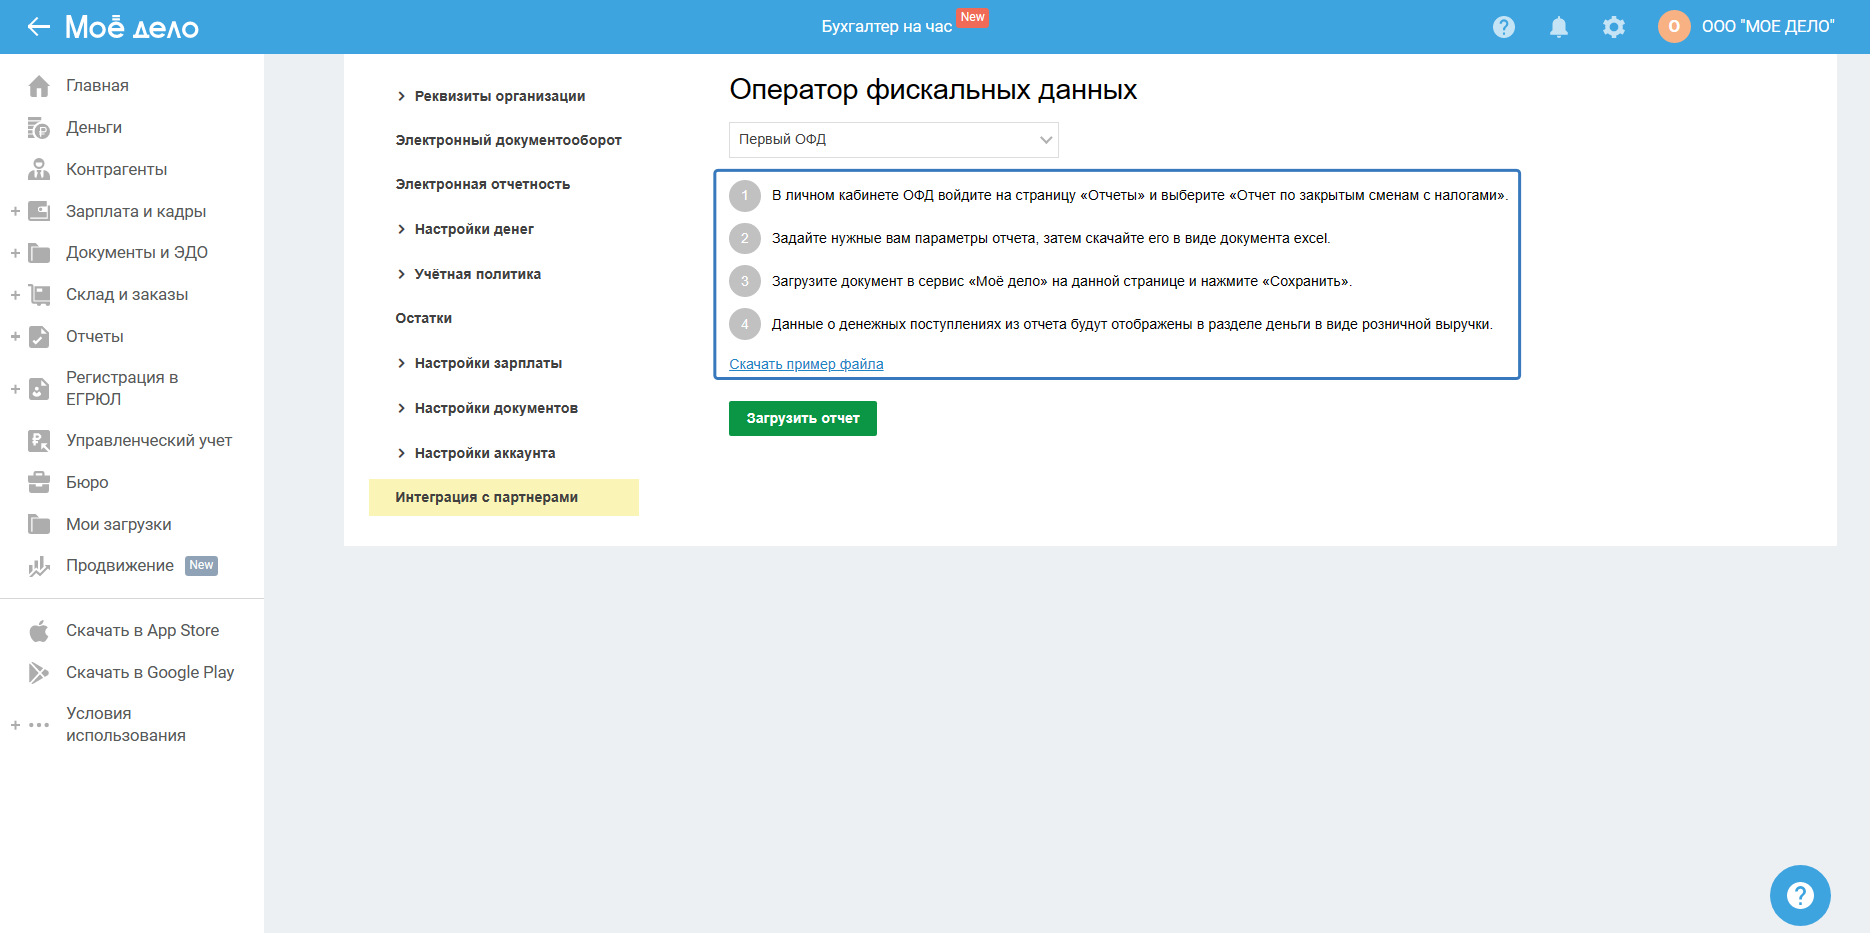Viewport: 1870px width, 933px height.
Task: Expand Учётная политика section
Action: click(401, 274)
